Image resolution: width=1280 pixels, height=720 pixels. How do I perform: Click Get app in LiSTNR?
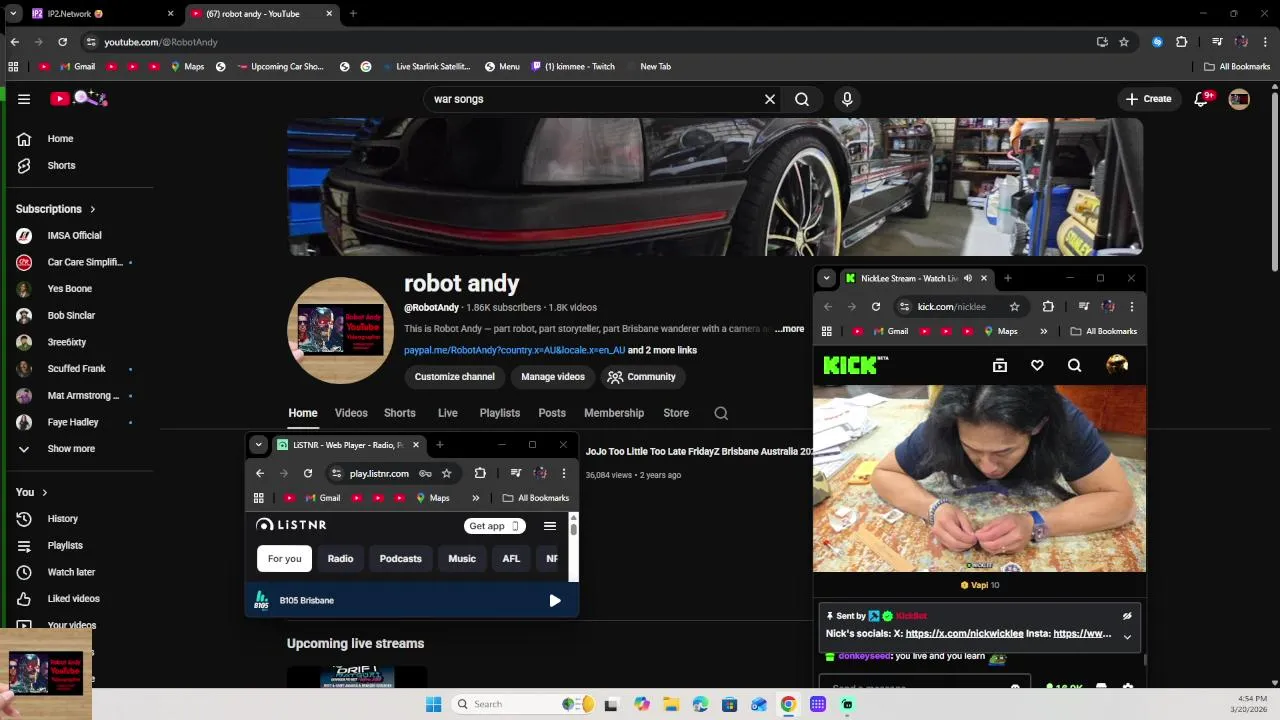(495, 526)
